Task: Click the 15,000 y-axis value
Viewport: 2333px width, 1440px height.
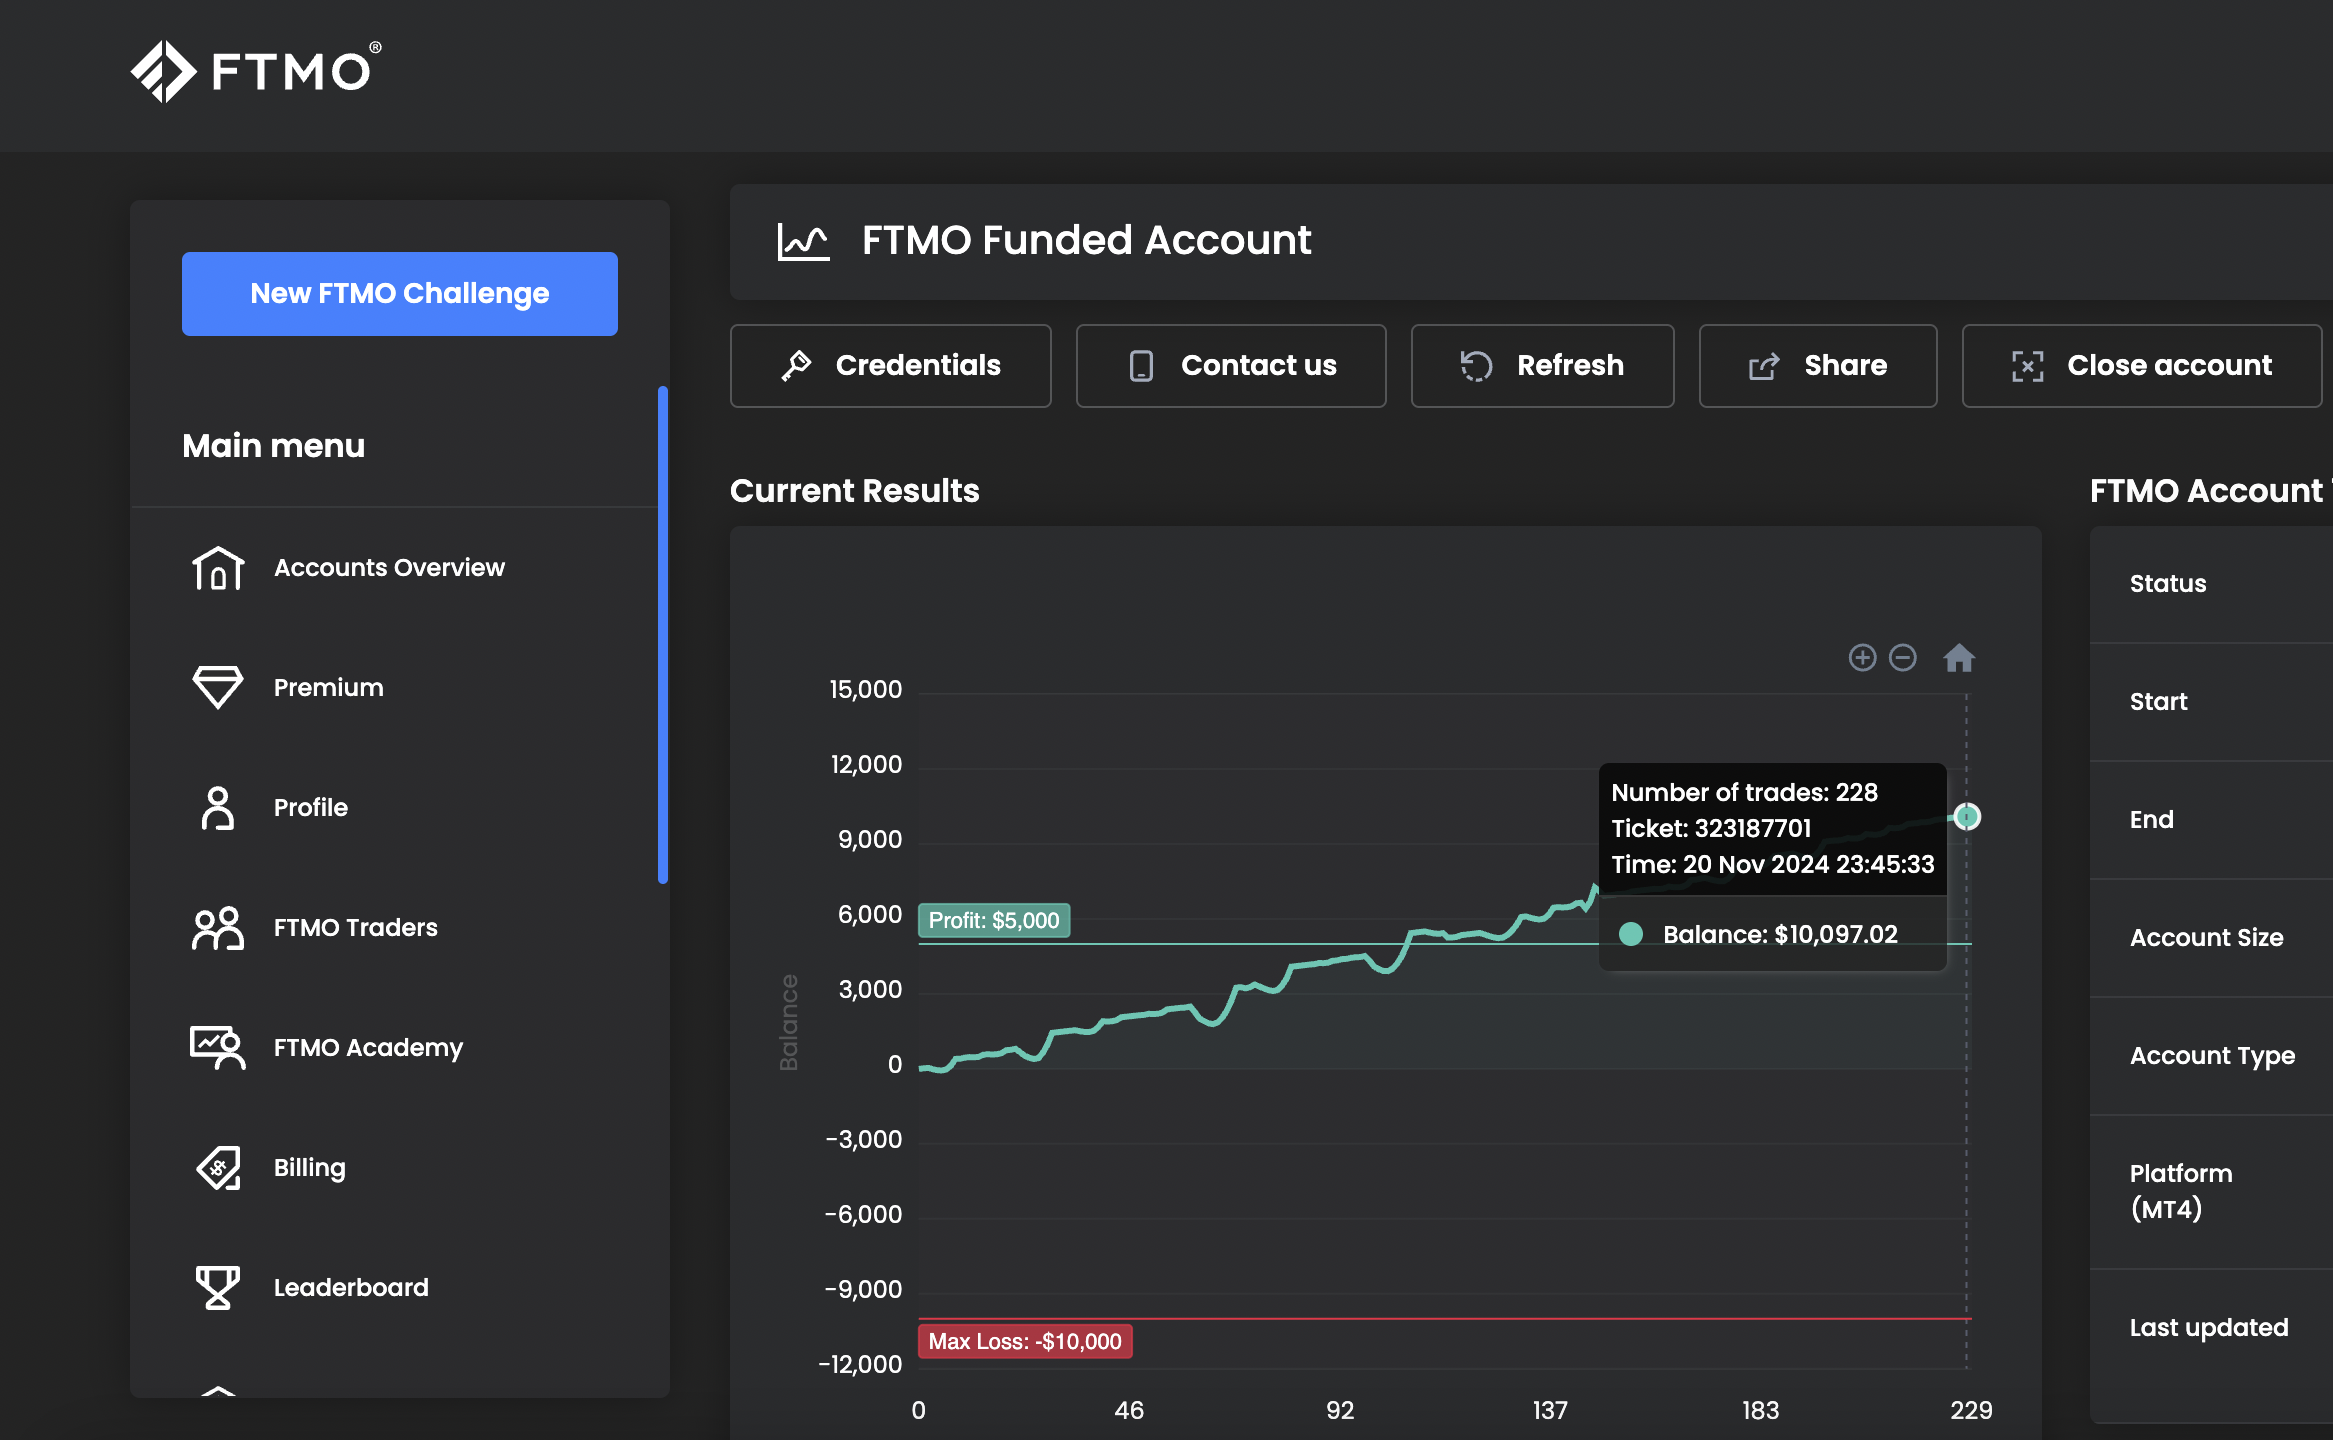Action: click(x=866, y=690)
